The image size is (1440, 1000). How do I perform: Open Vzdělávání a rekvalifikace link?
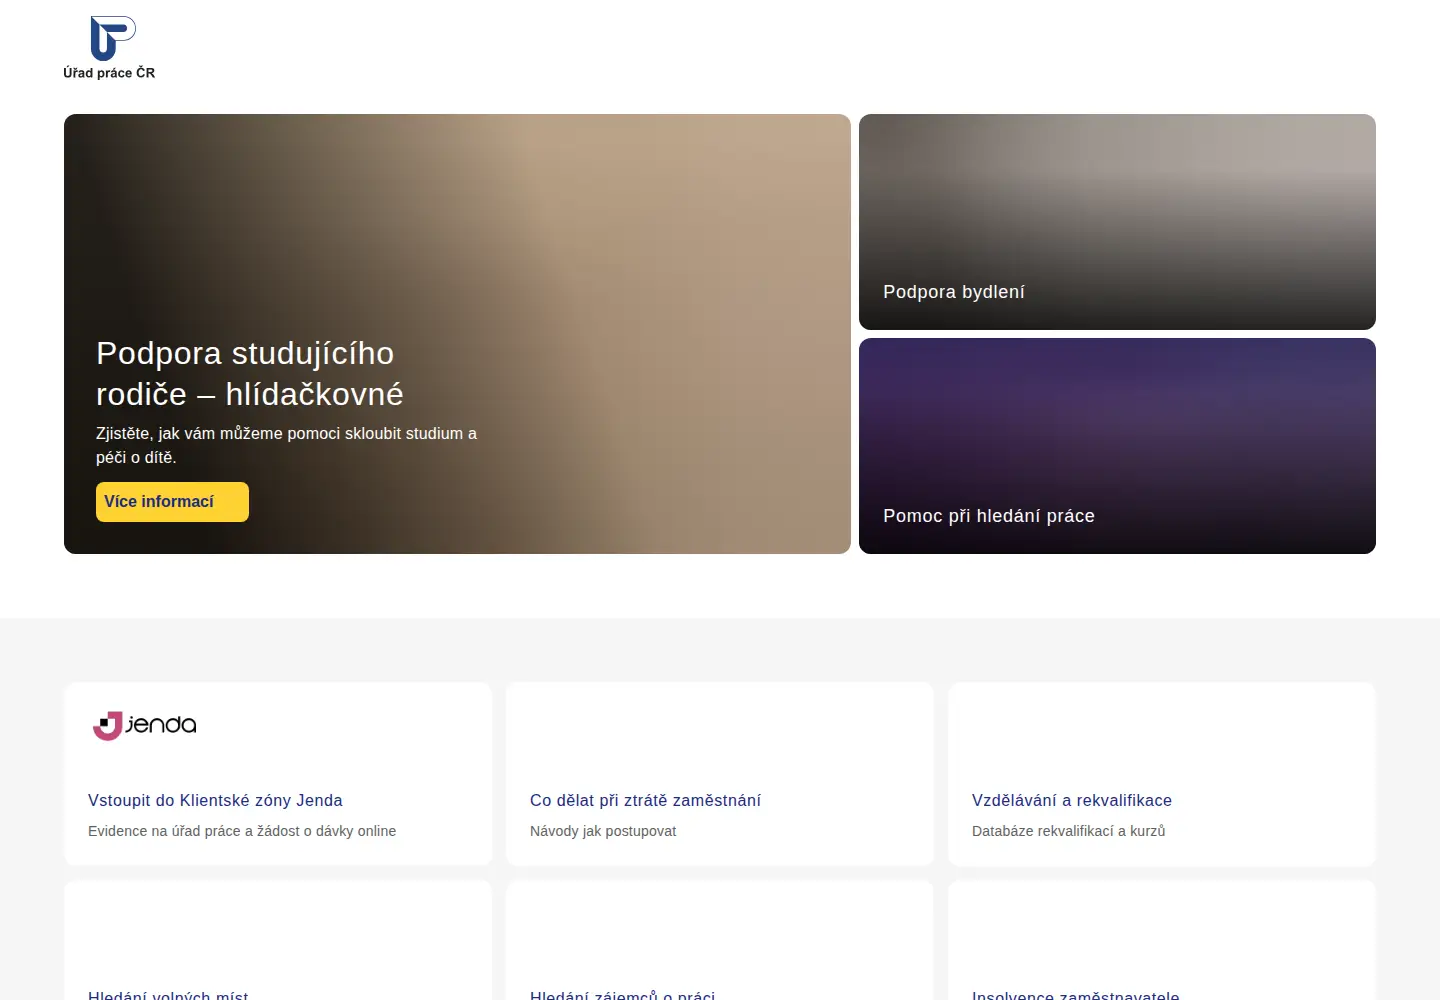(x=1072, y=800)
